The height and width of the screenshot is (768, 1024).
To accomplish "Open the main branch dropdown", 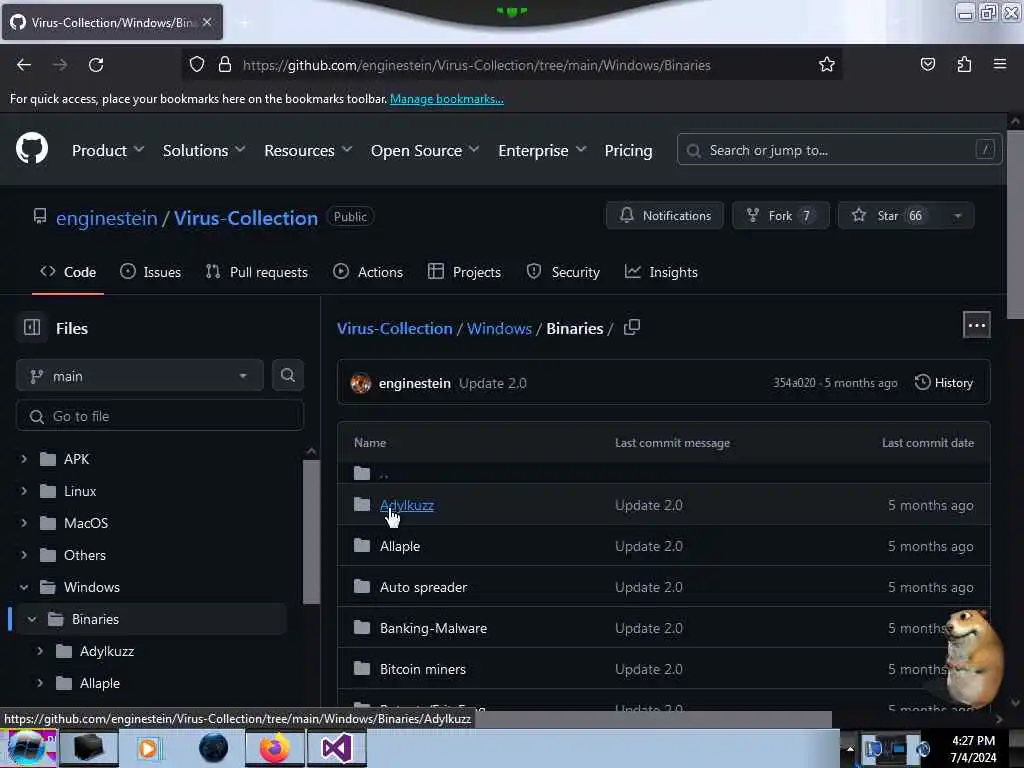I will [x=140, y=376].
